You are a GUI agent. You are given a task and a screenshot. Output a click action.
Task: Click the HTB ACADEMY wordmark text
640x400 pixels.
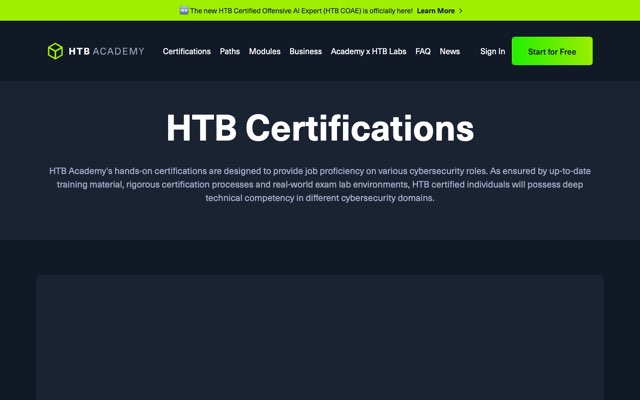point(107,51)
